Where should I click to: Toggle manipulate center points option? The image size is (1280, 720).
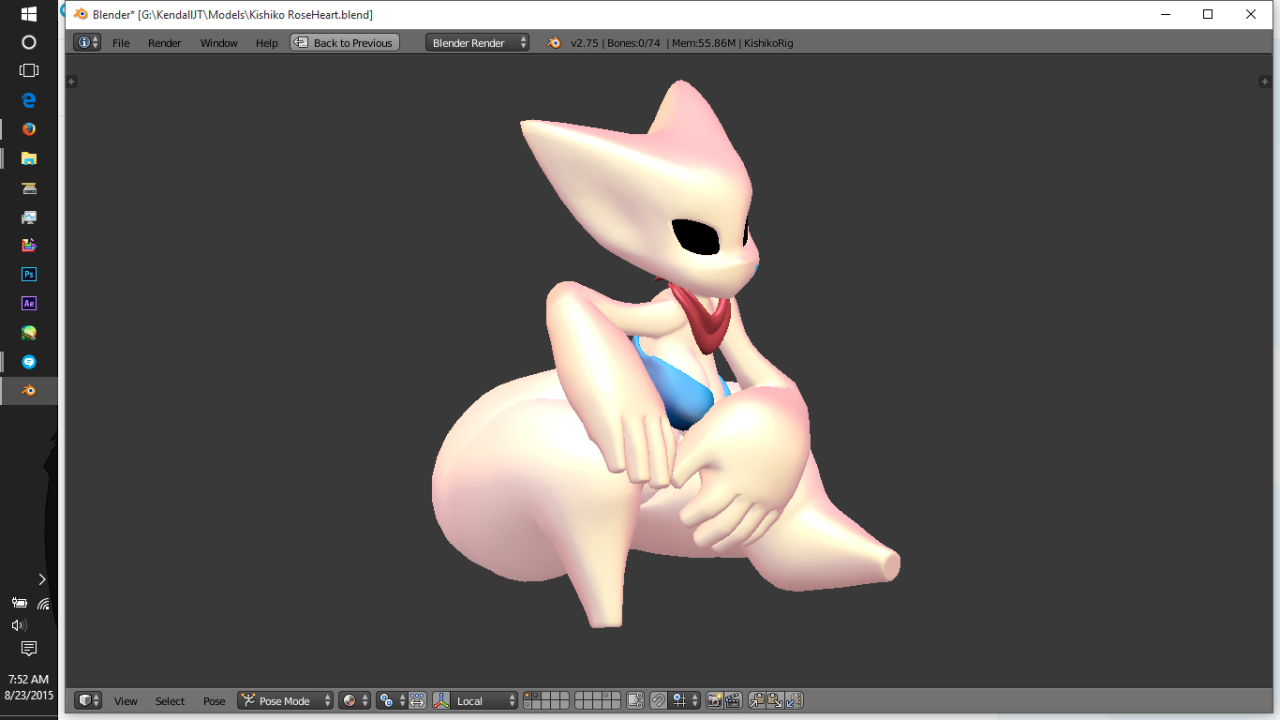(x=417, y=701)
